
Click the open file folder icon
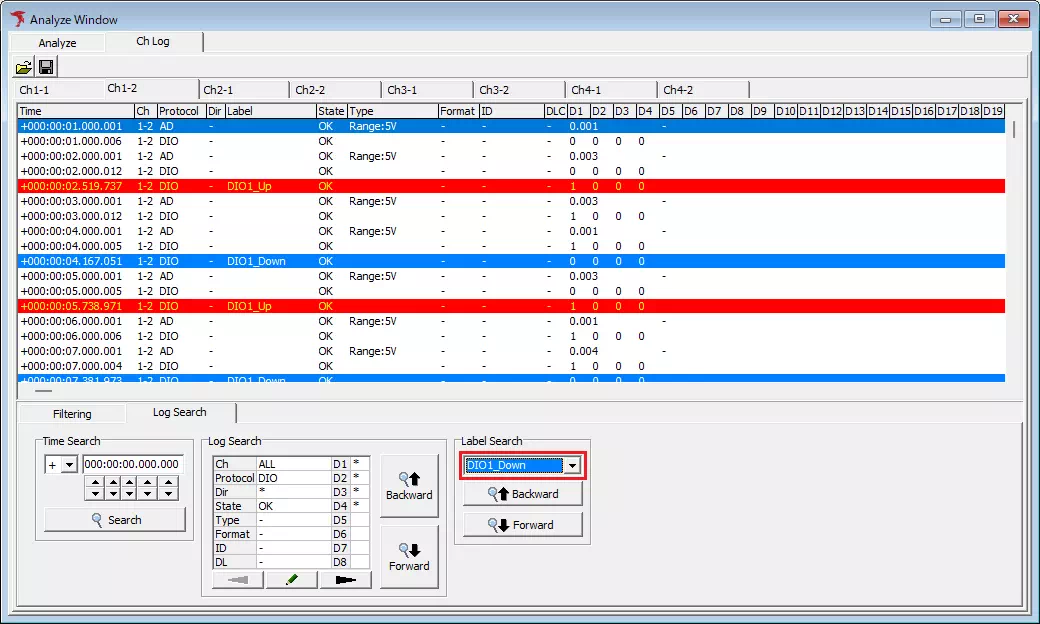coord(23,67)
